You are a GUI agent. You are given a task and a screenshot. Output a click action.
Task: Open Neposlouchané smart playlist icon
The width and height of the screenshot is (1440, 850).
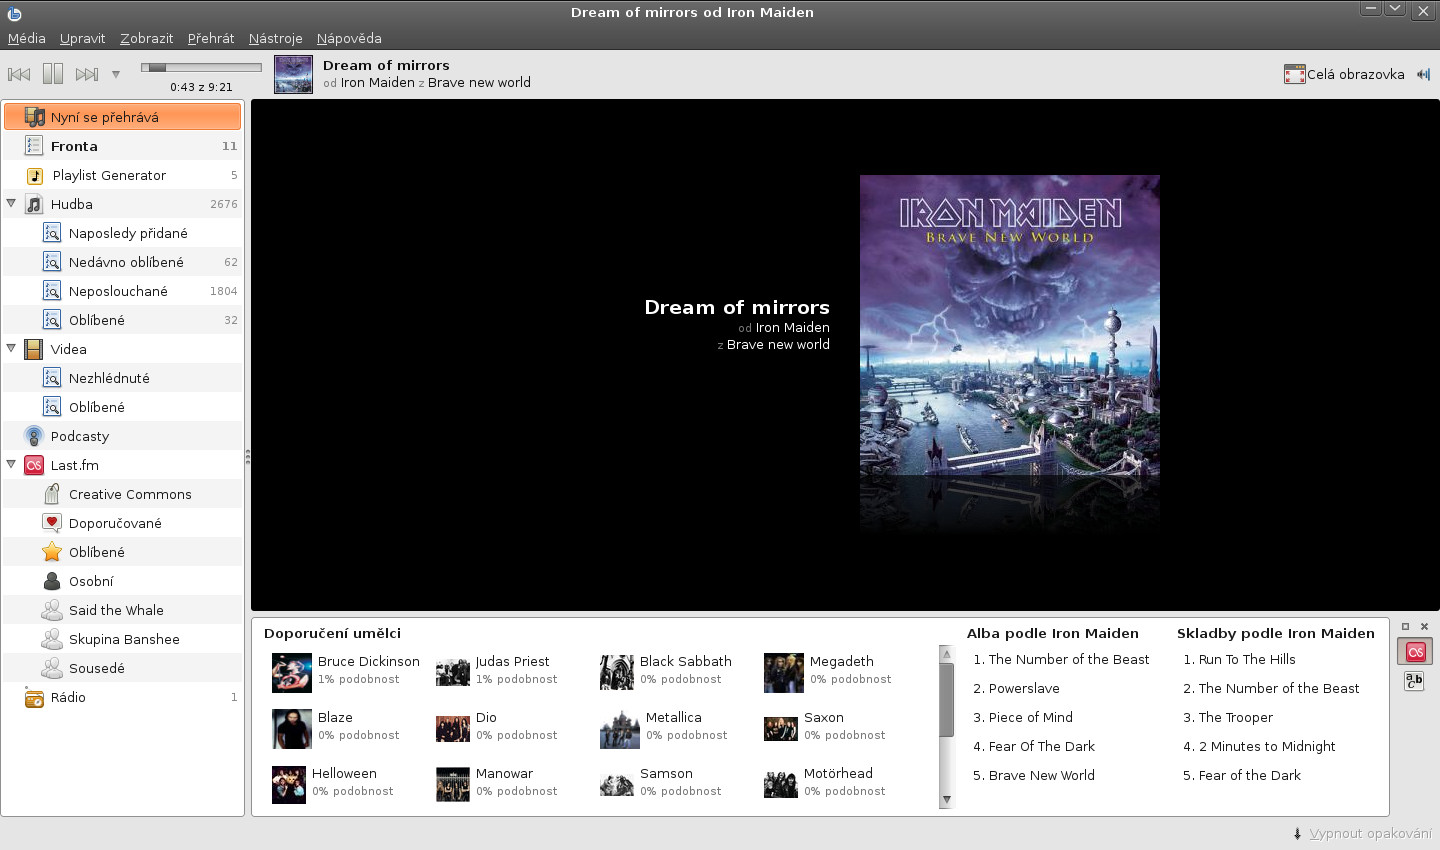coord(52,291)
